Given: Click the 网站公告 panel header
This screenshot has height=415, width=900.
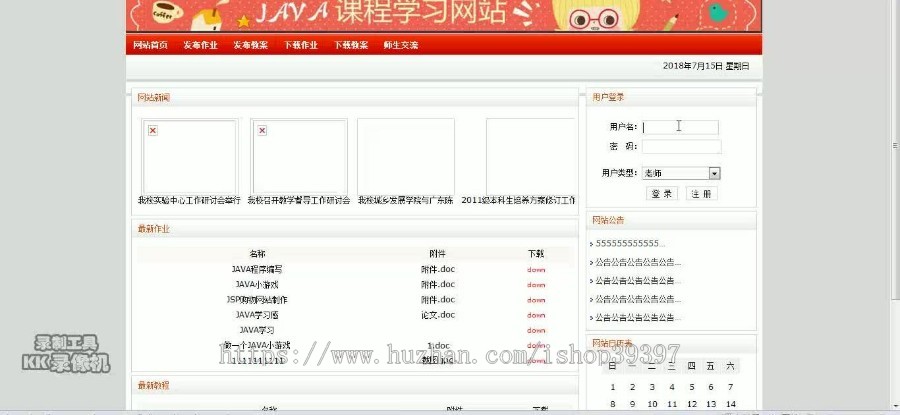Looking at the screenshot, I should click(x=608, y=220).
